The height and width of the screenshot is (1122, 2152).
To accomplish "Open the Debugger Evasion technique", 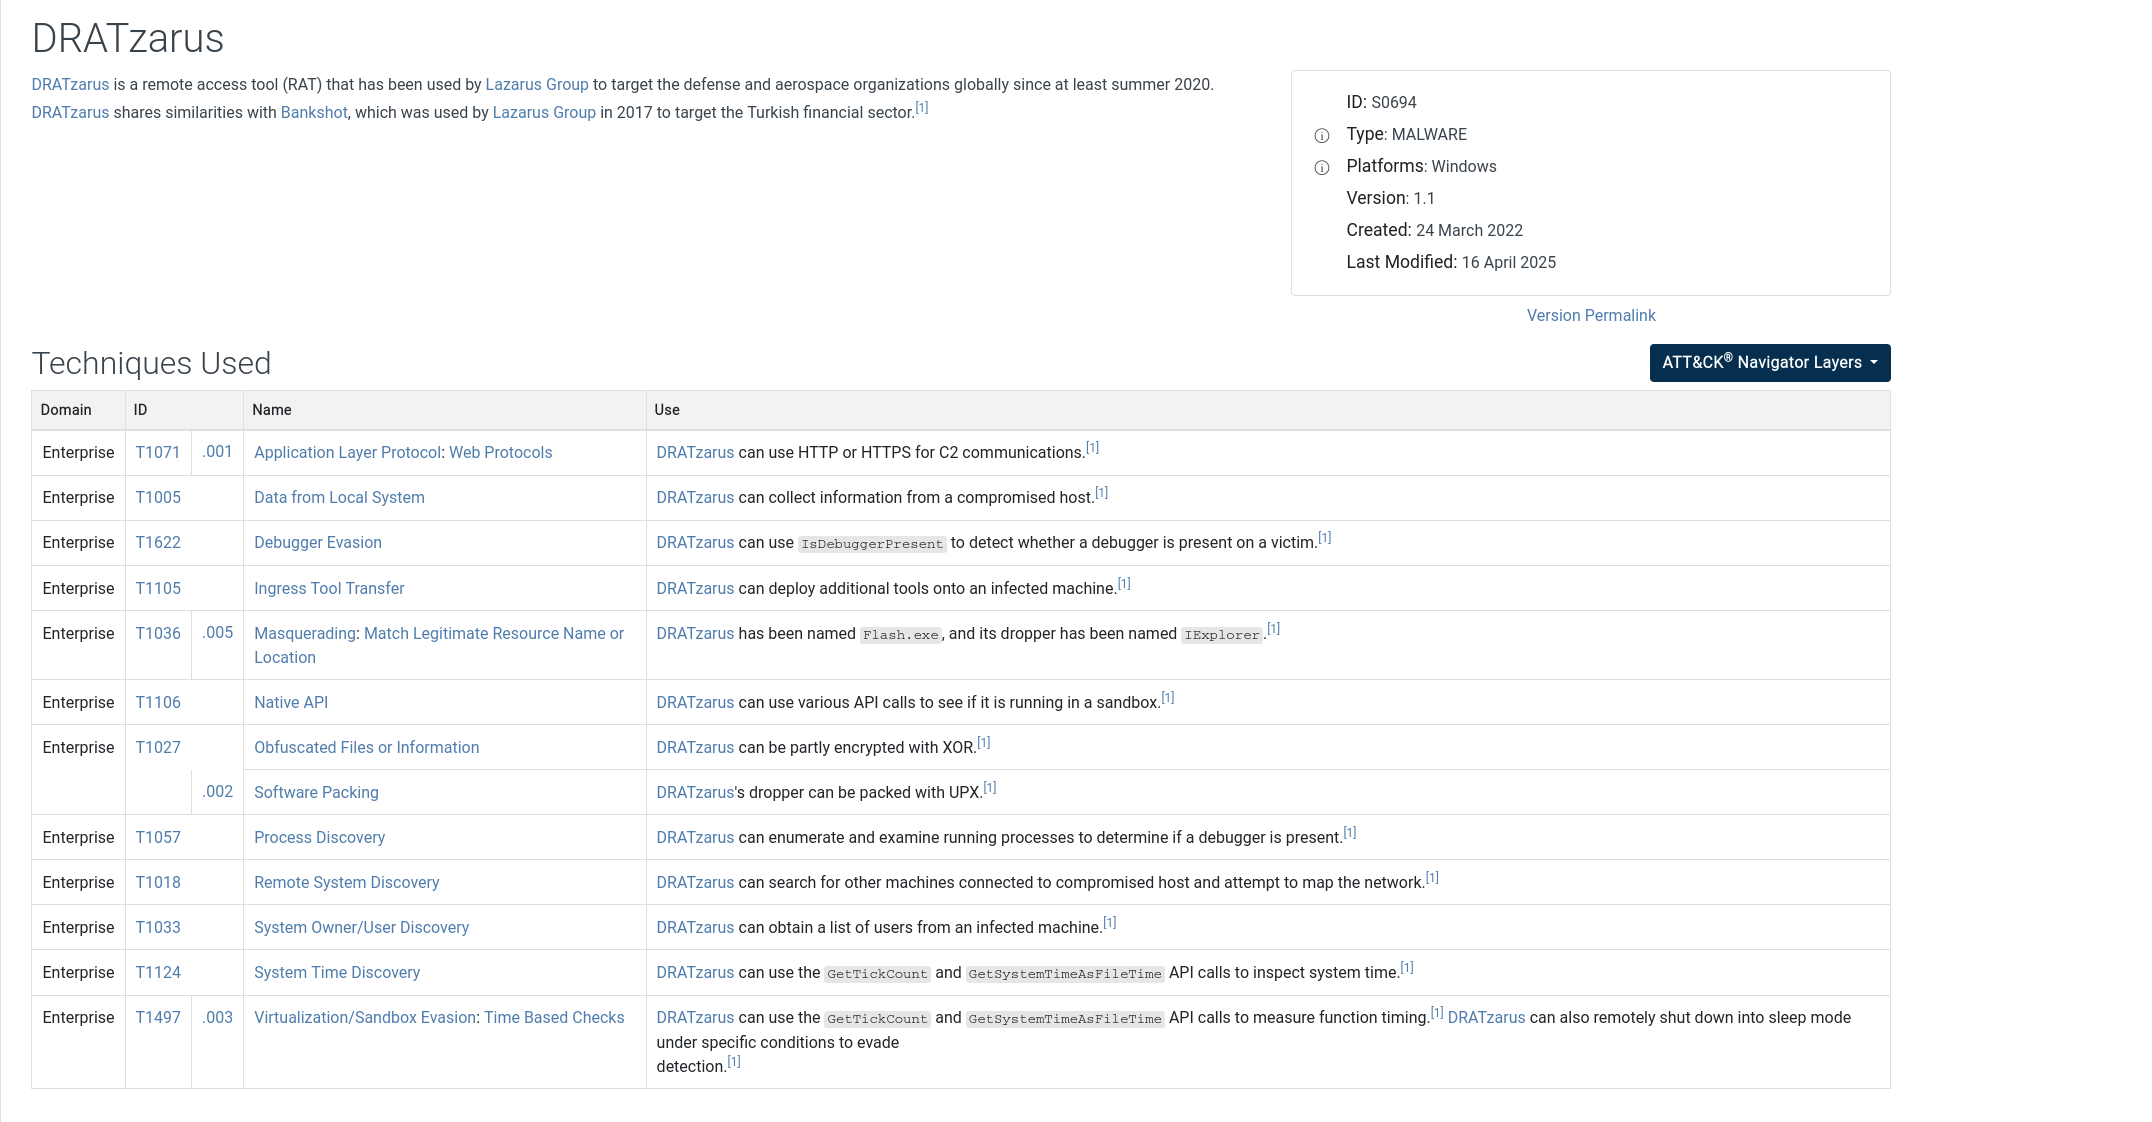I will pos(318,542).
